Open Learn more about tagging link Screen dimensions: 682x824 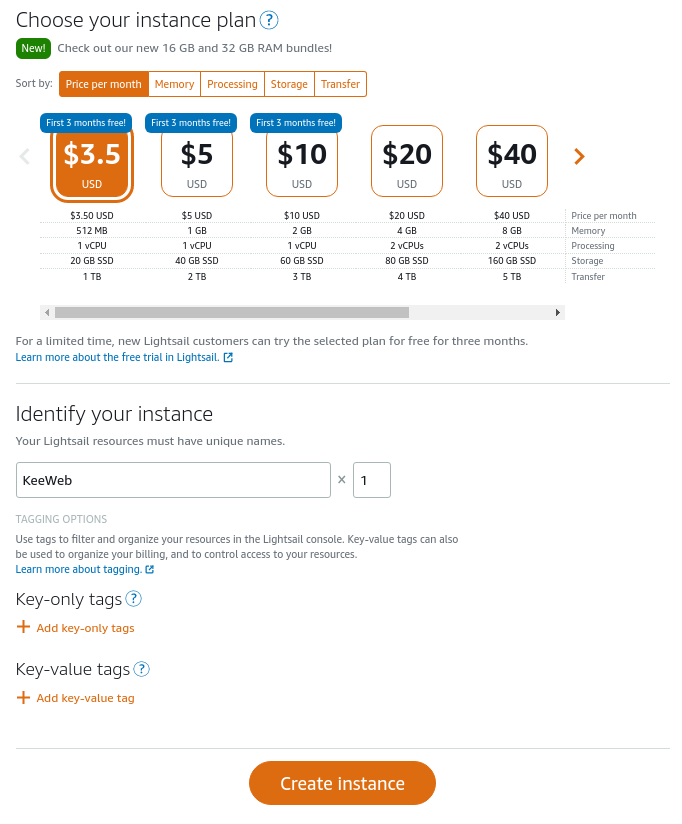coord(78,570)
